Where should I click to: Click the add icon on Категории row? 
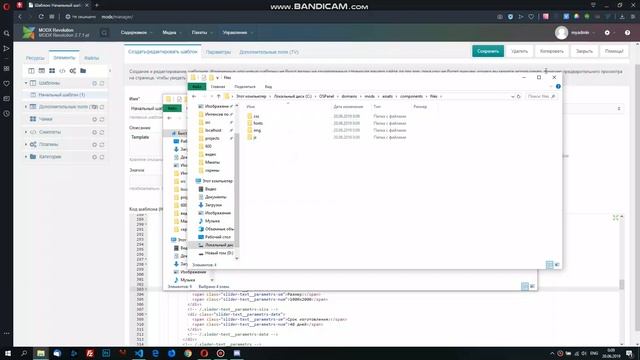[x=94, y=157]
